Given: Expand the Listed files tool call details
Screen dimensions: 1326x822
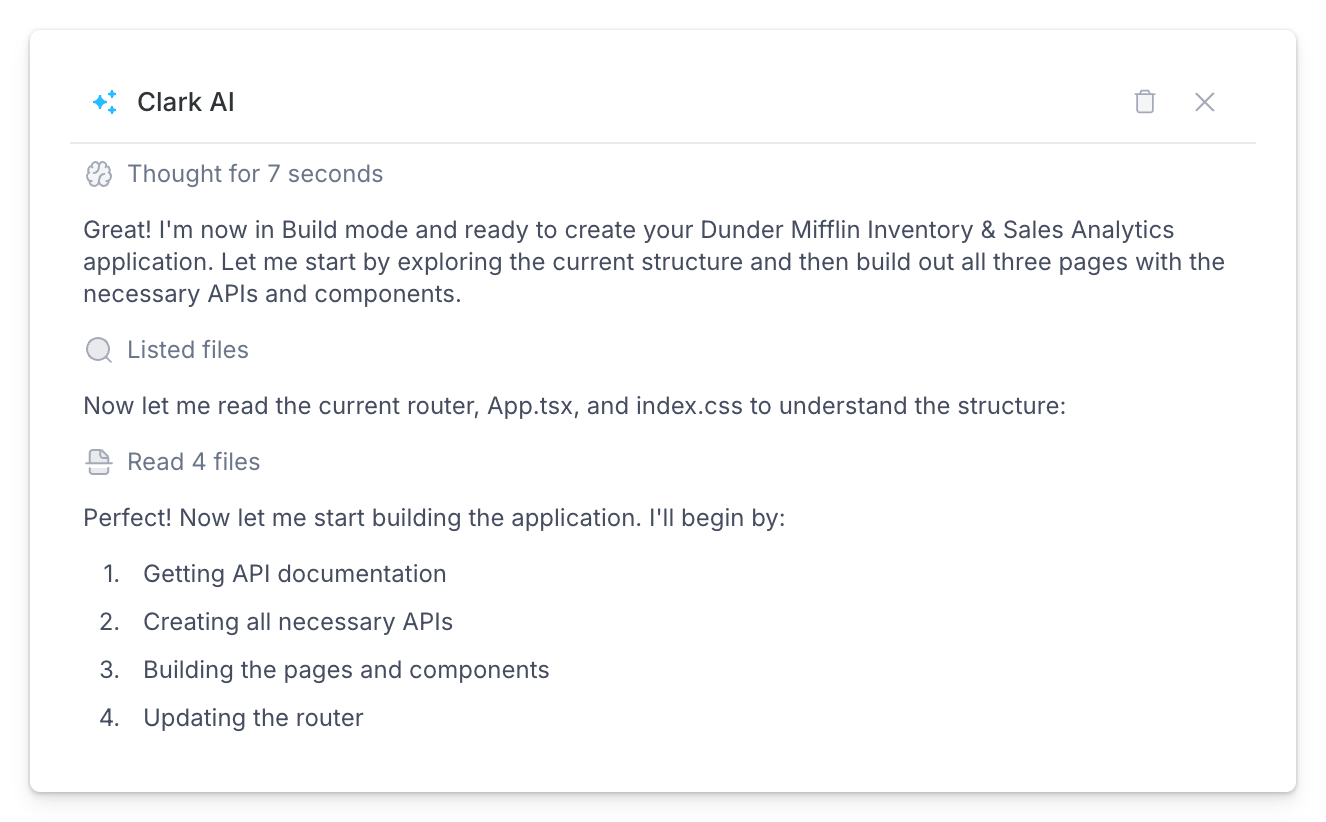Looking at the screenshot, I should click(x=187, y=350).
